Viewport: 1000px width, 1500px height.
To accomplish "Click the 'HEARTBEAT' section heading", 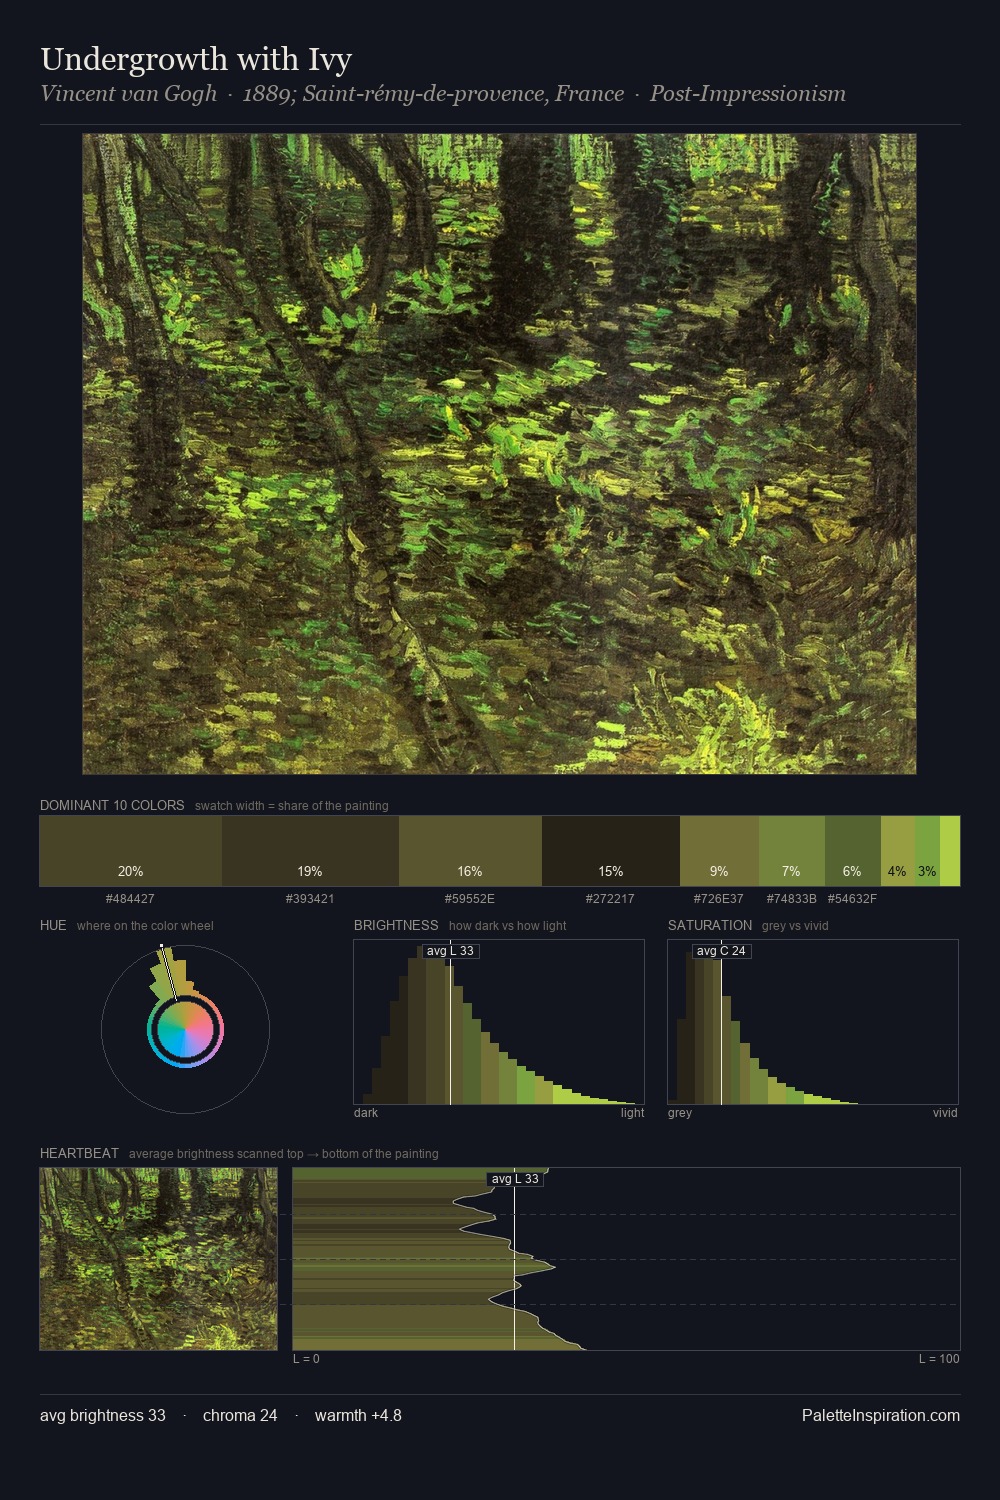I will tap(79, 1153).
